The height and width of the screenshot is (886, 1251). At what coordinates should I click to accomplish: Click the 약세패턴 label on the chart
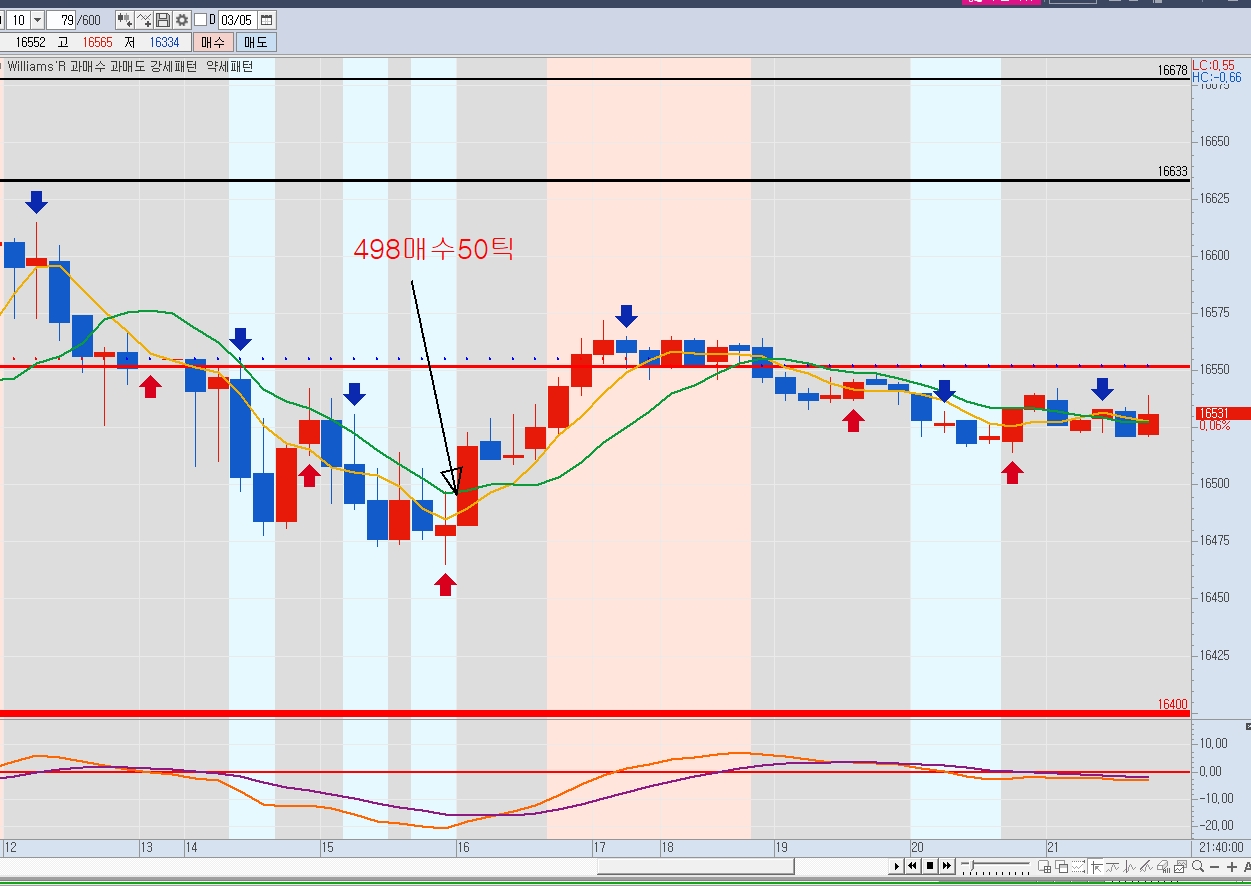(230, 66)
